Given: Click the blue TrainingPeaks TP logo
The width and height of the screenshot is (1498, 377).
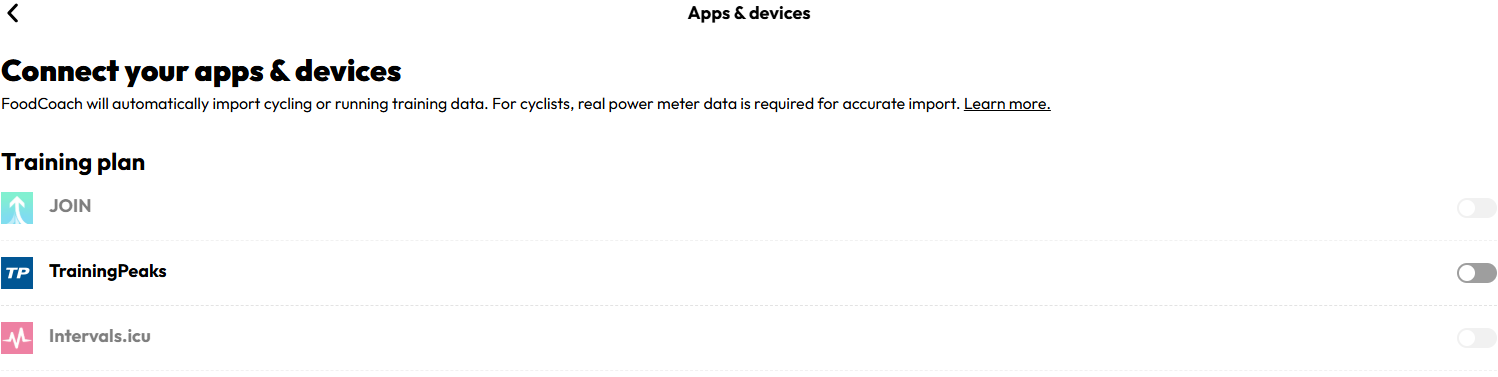Looking at the screenshot, I should click(17, 272).
